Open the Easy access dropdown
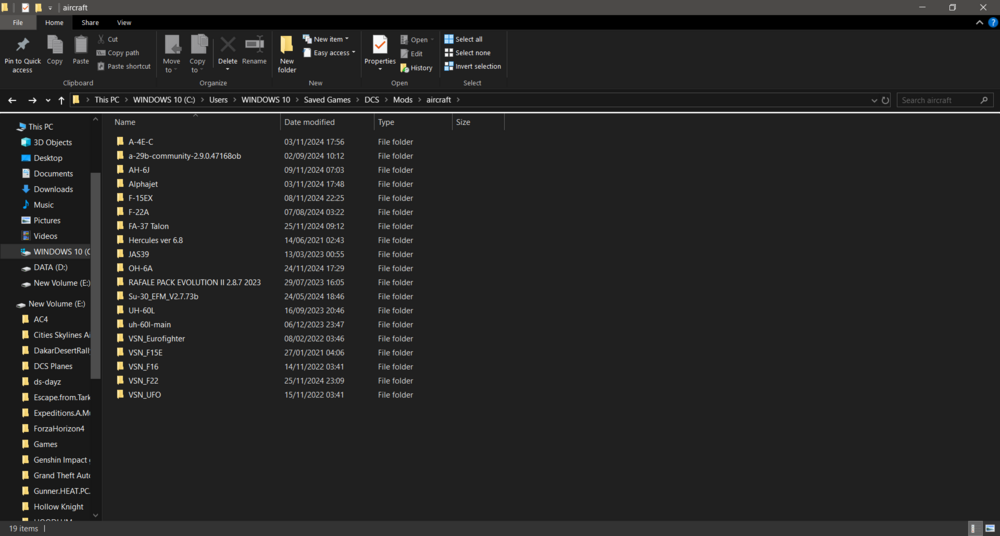Image resolution: width=1000 pixels, height=536 pixels. pos(327,53)
